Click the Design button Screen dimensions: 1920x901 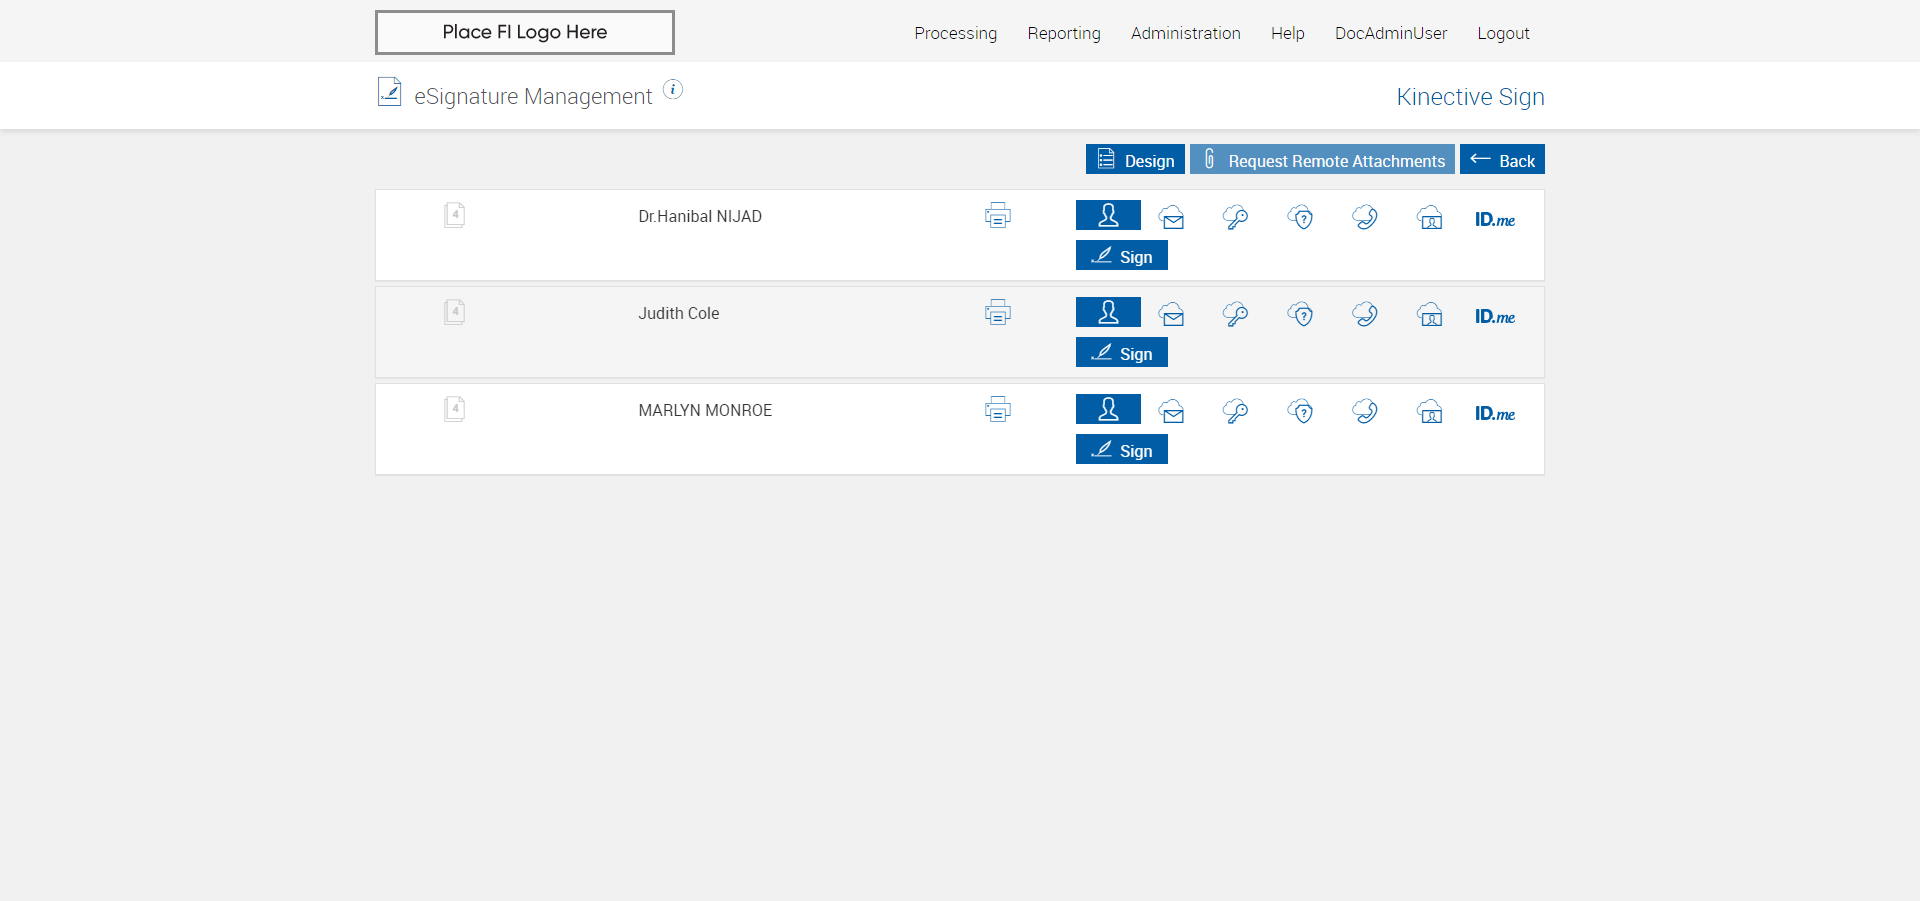point(1135,160)
